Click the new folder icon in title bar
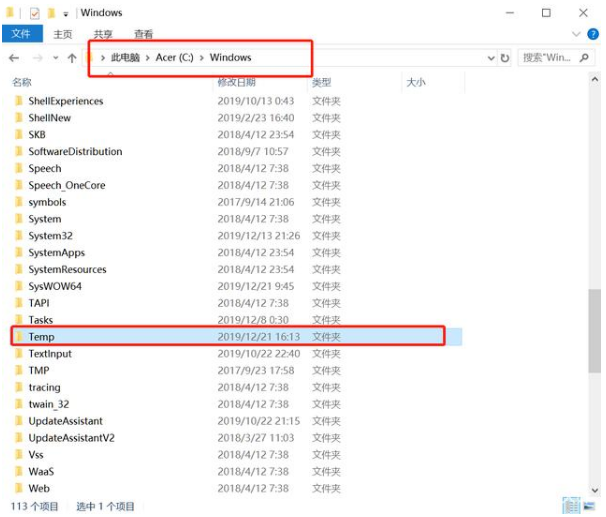This screenshot has height=517, width=606. (52, 13)
